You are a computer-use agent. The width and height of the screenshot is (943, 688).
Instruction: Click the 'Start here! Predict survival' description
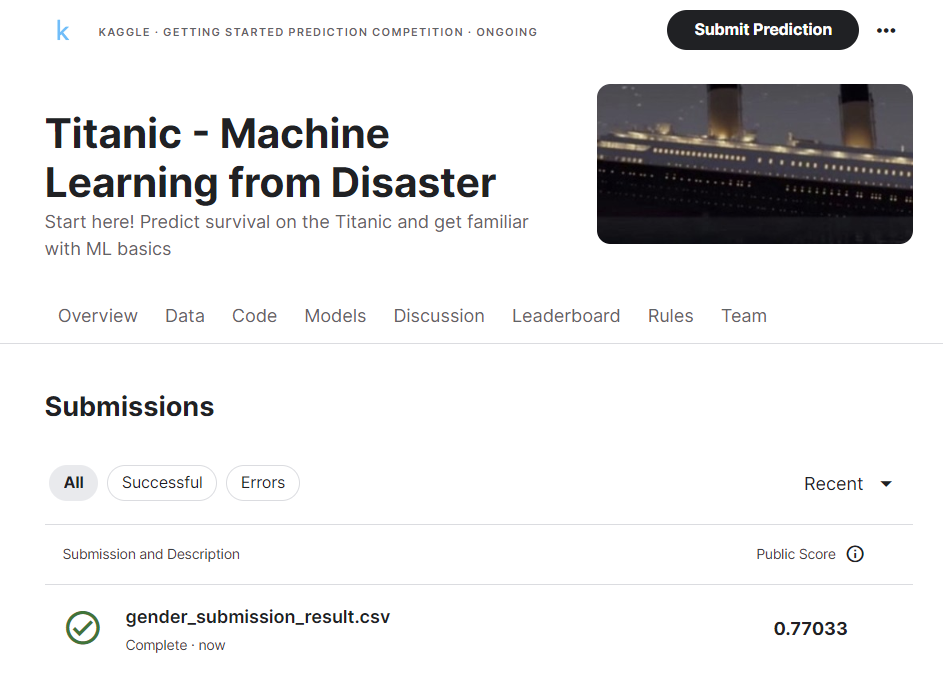coord(286,235)
